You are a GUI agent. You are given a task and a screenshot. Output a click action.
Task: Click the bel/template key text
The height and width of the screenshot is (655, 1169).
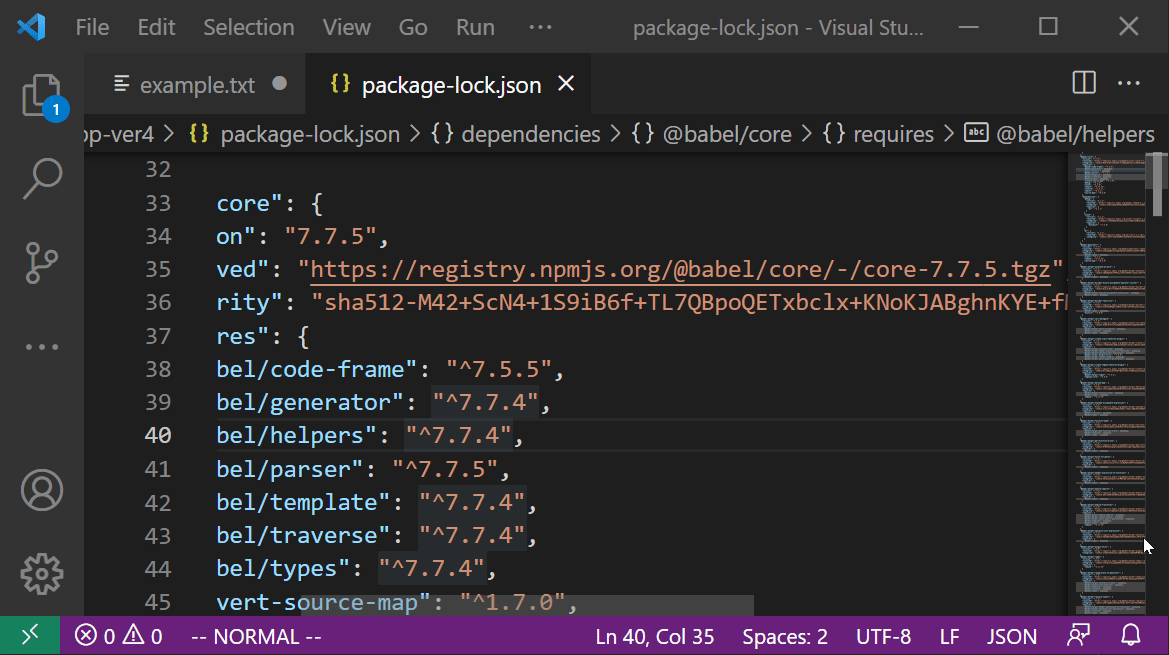(x=303, y=502)
